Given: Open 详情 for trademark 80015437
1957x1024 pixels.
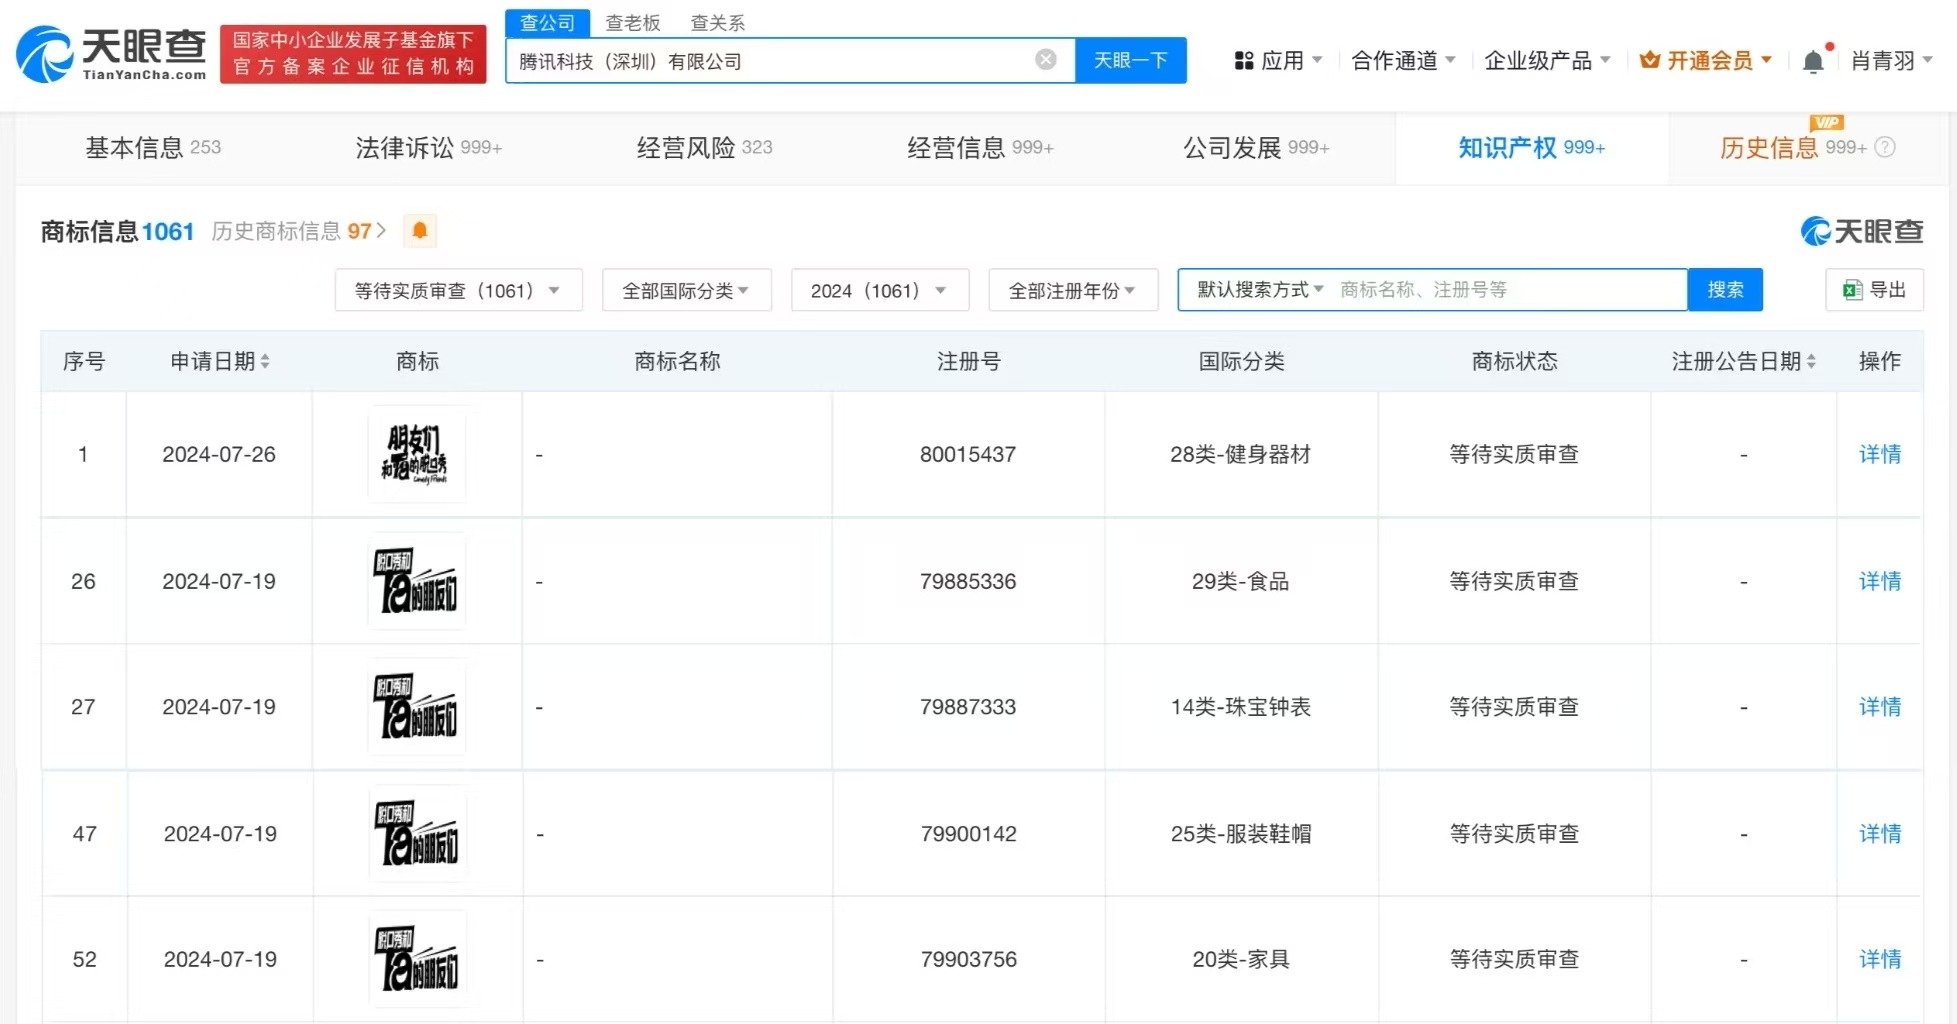Looking at the screenshot, I should [1879, 454].
